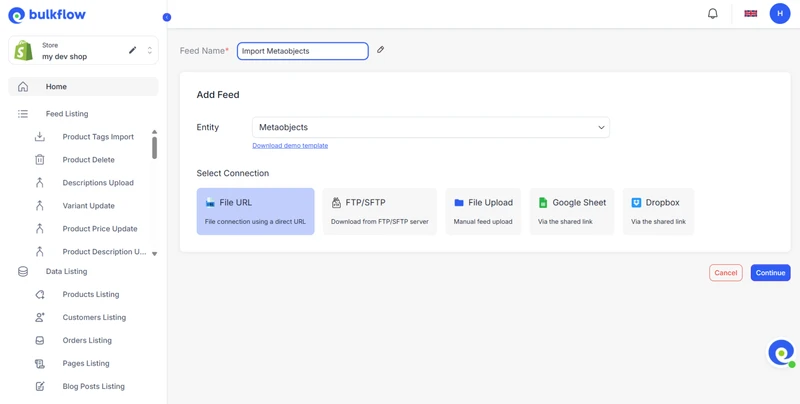Open Product Delete feed
This screenshot has width=800, height=404.
point(88,160)
